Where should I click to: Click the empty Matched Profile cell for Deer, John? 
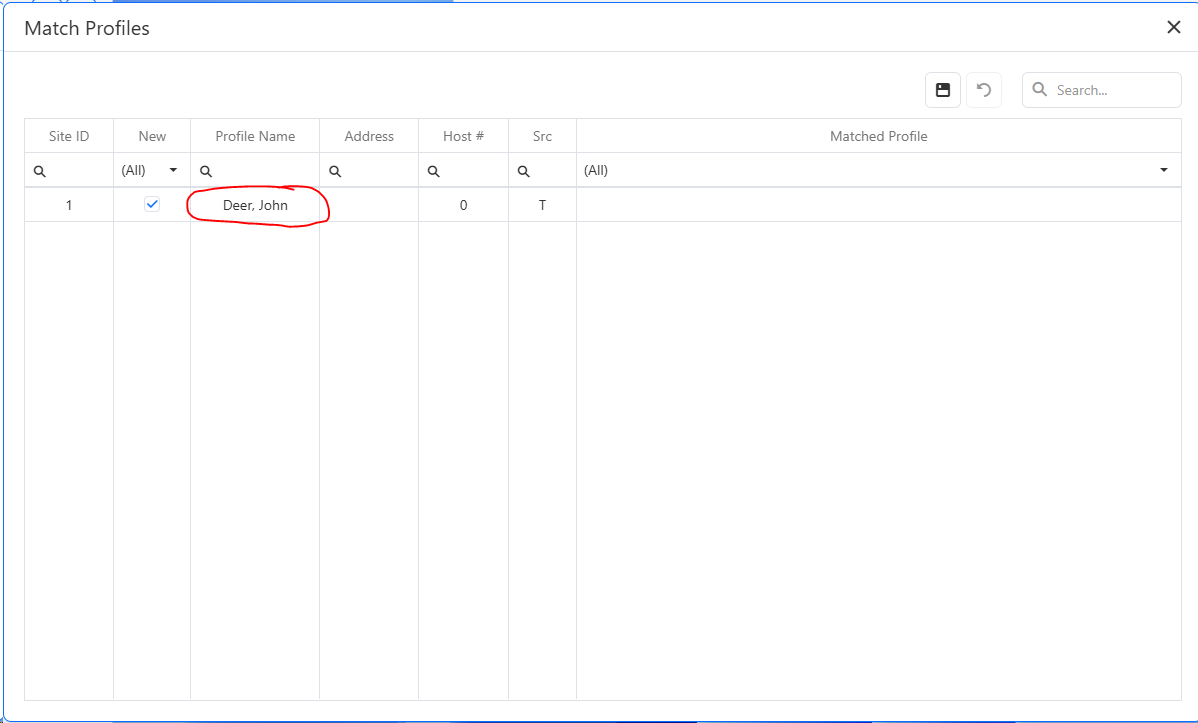click(x=879, y=205)
